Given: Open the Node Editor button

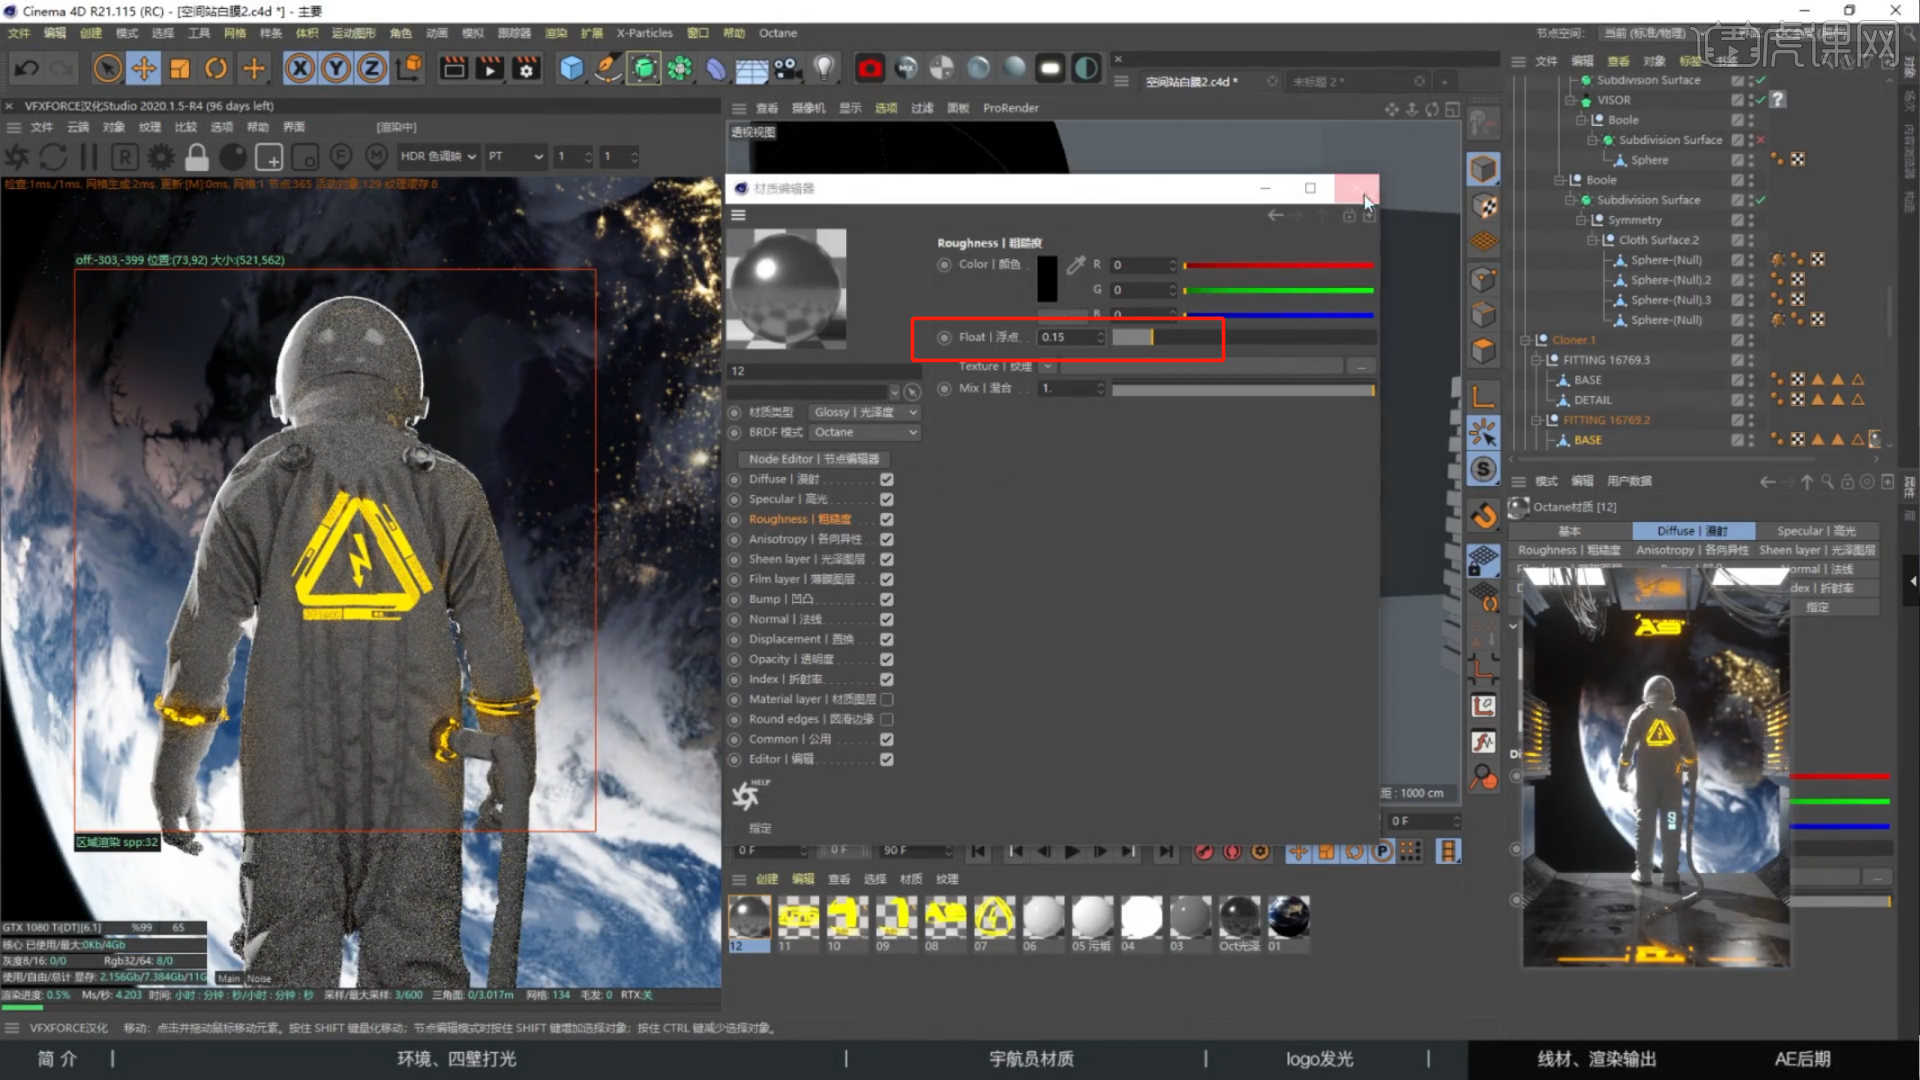Looking at the screenshot, I should click(813, 459).
